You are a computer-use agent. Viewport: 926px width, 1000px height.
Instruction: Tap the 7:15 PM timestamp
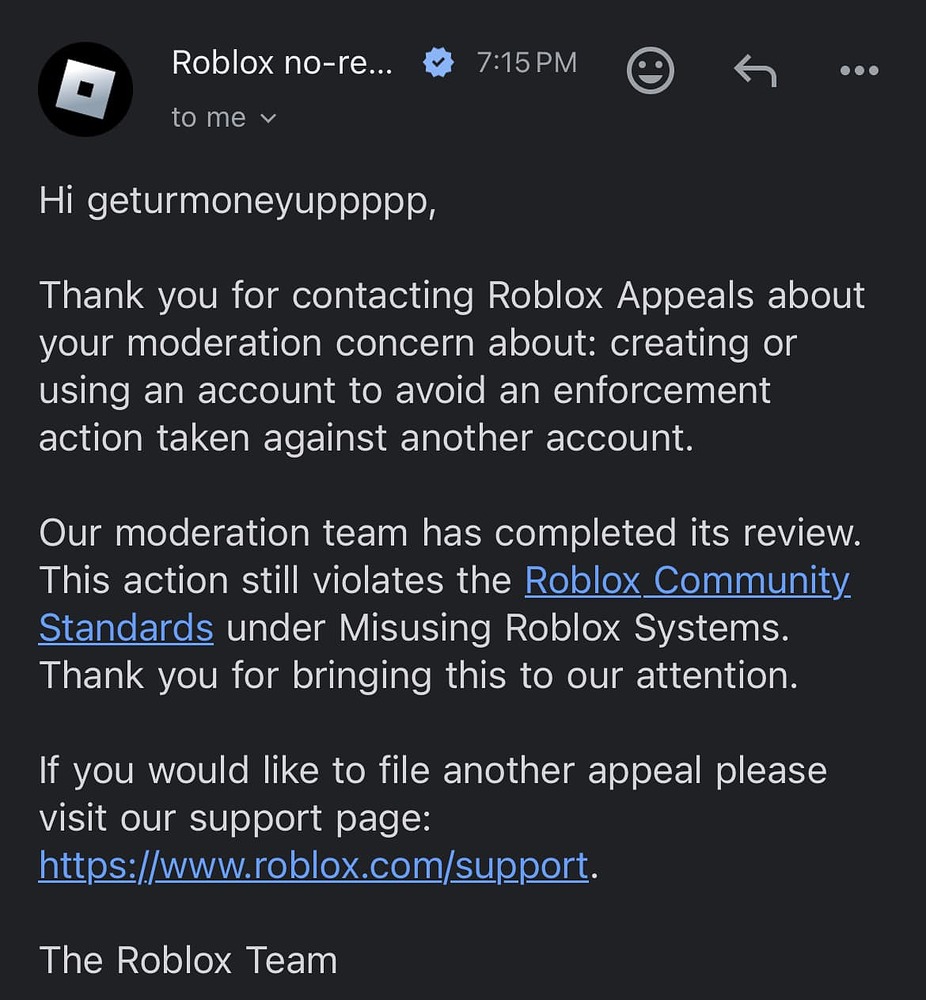tap(527, 63)
